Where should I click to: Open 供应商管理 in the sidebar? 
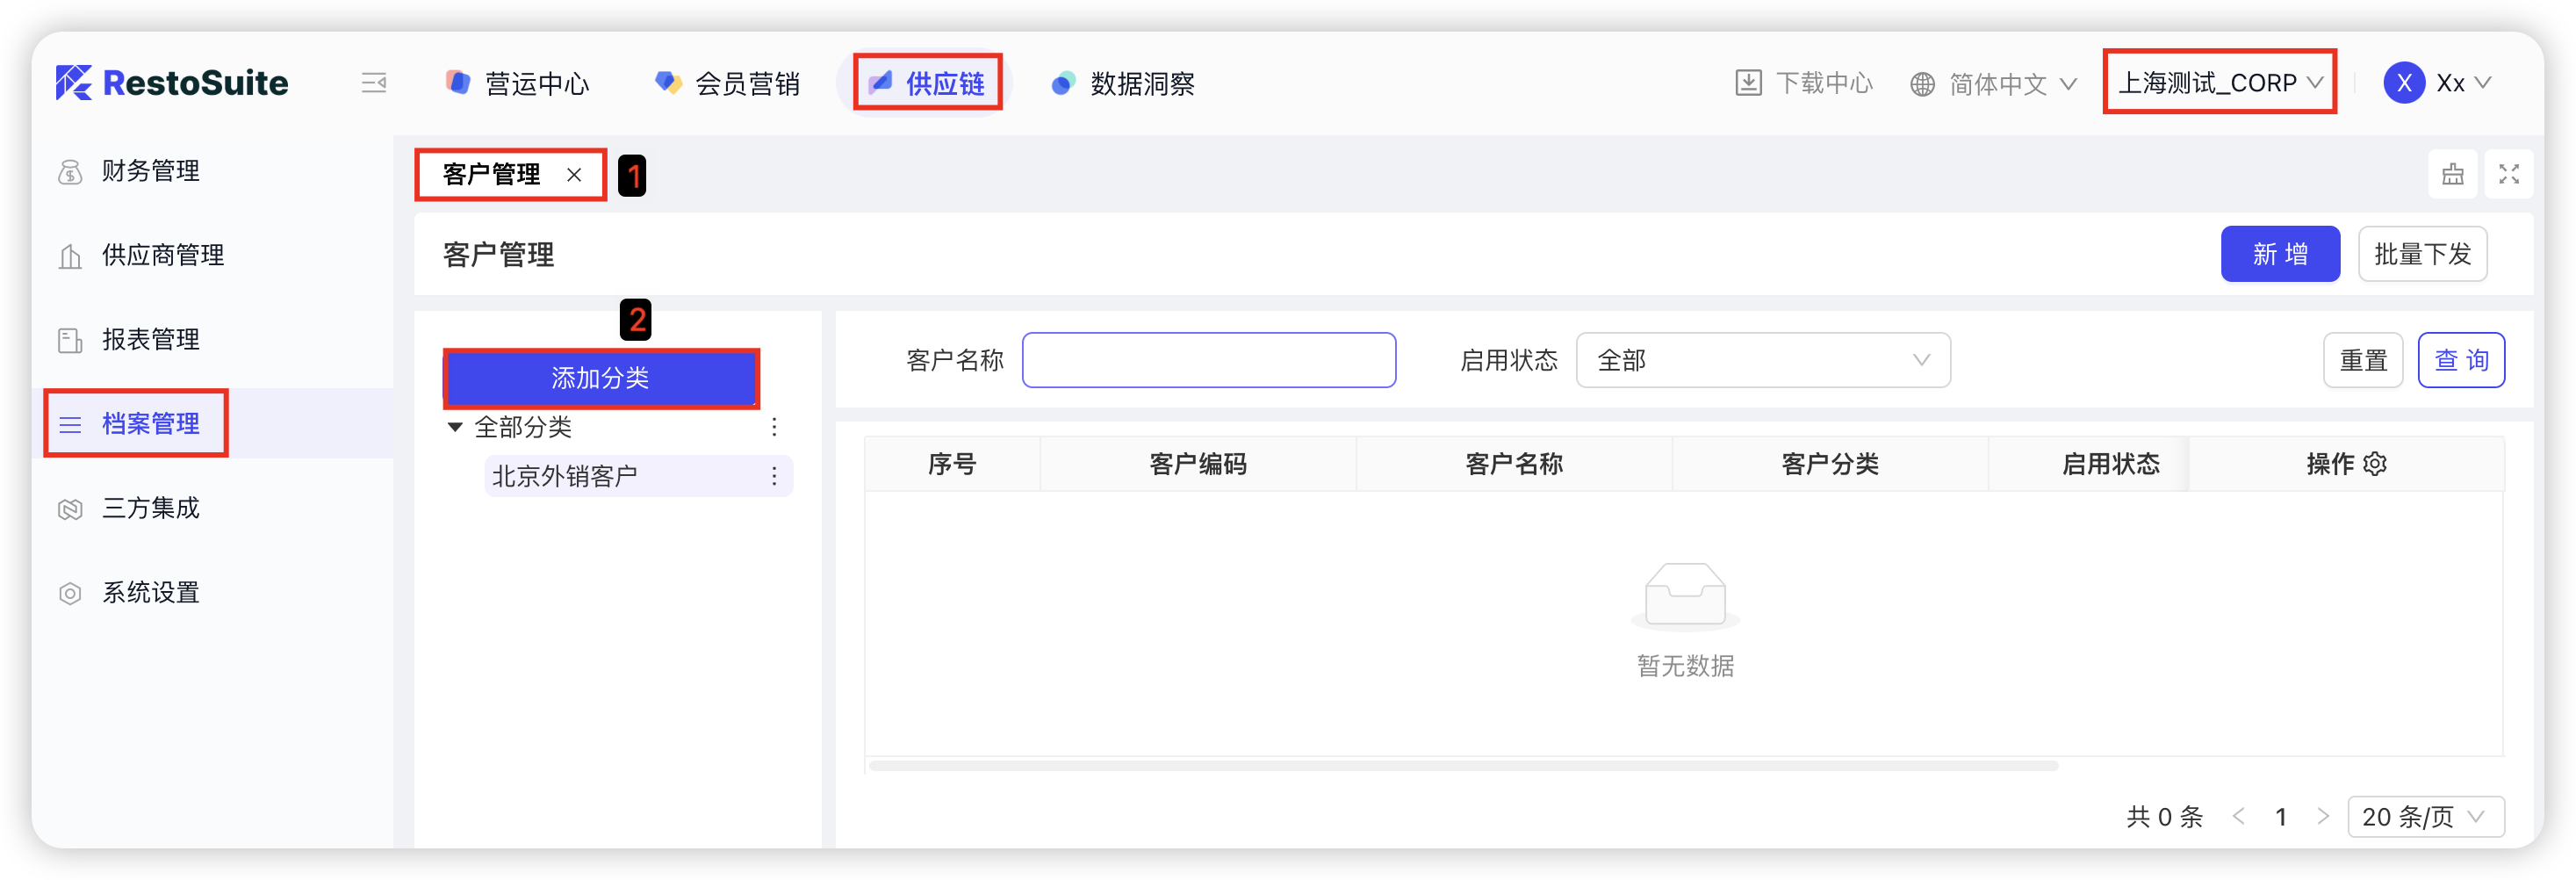[x=162, y=256]
